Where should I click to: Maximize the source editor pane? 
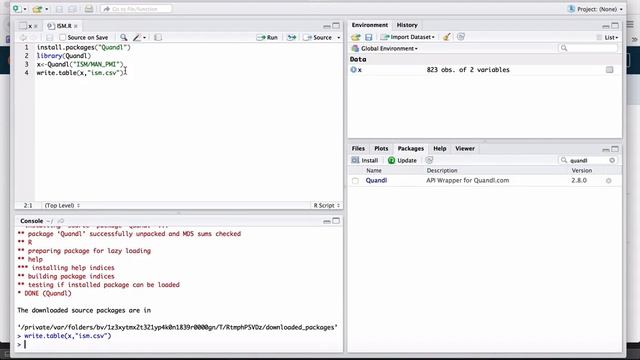(x=336, y=26)
